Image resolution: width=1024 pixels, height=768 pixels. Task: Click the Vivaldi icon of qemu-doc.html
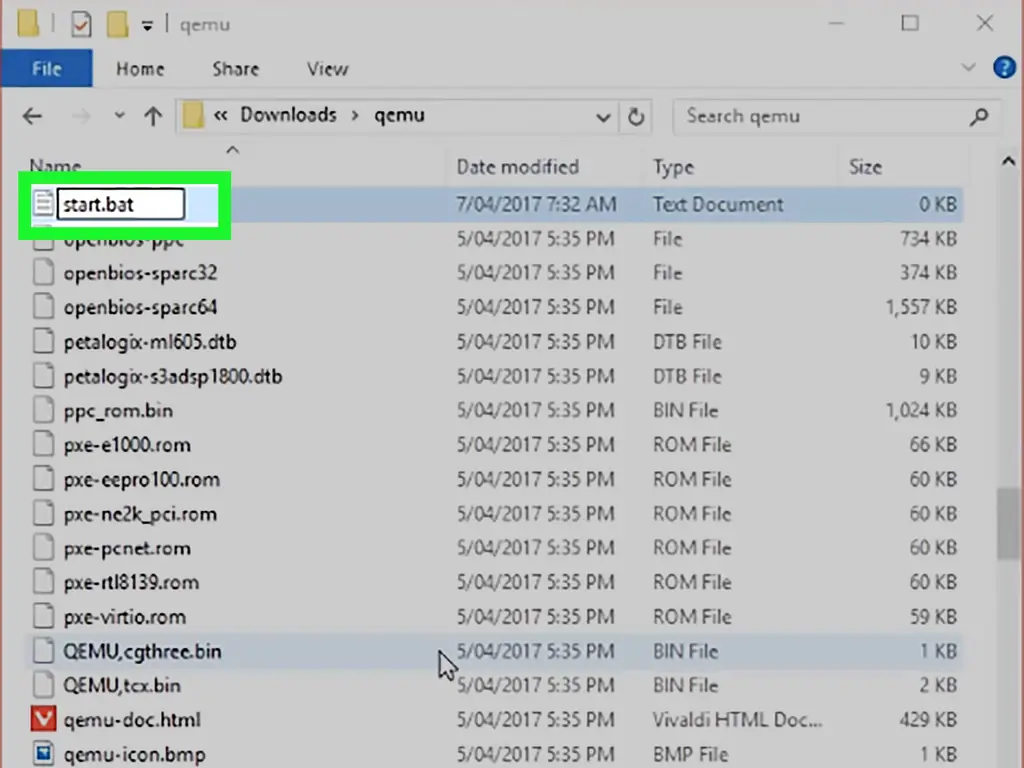pyautogui.click(x=43, y=719)
